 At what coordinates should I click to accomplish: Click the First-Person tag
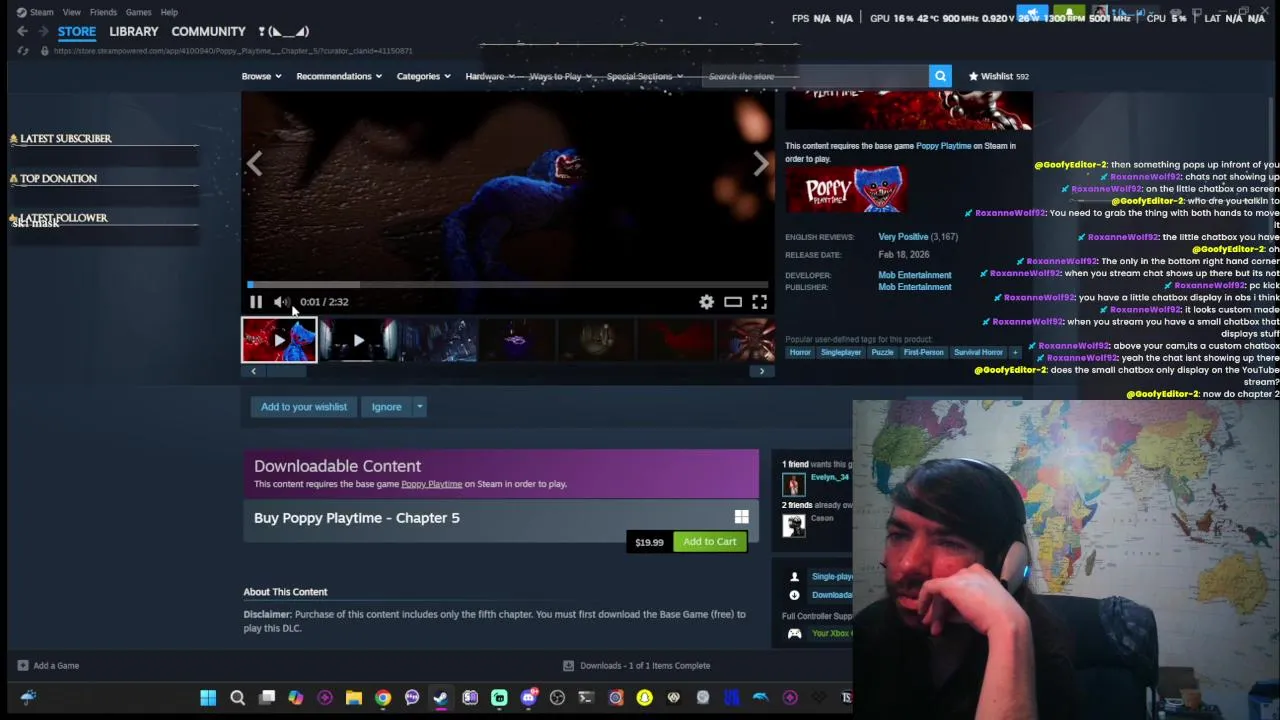pos(923,352)
